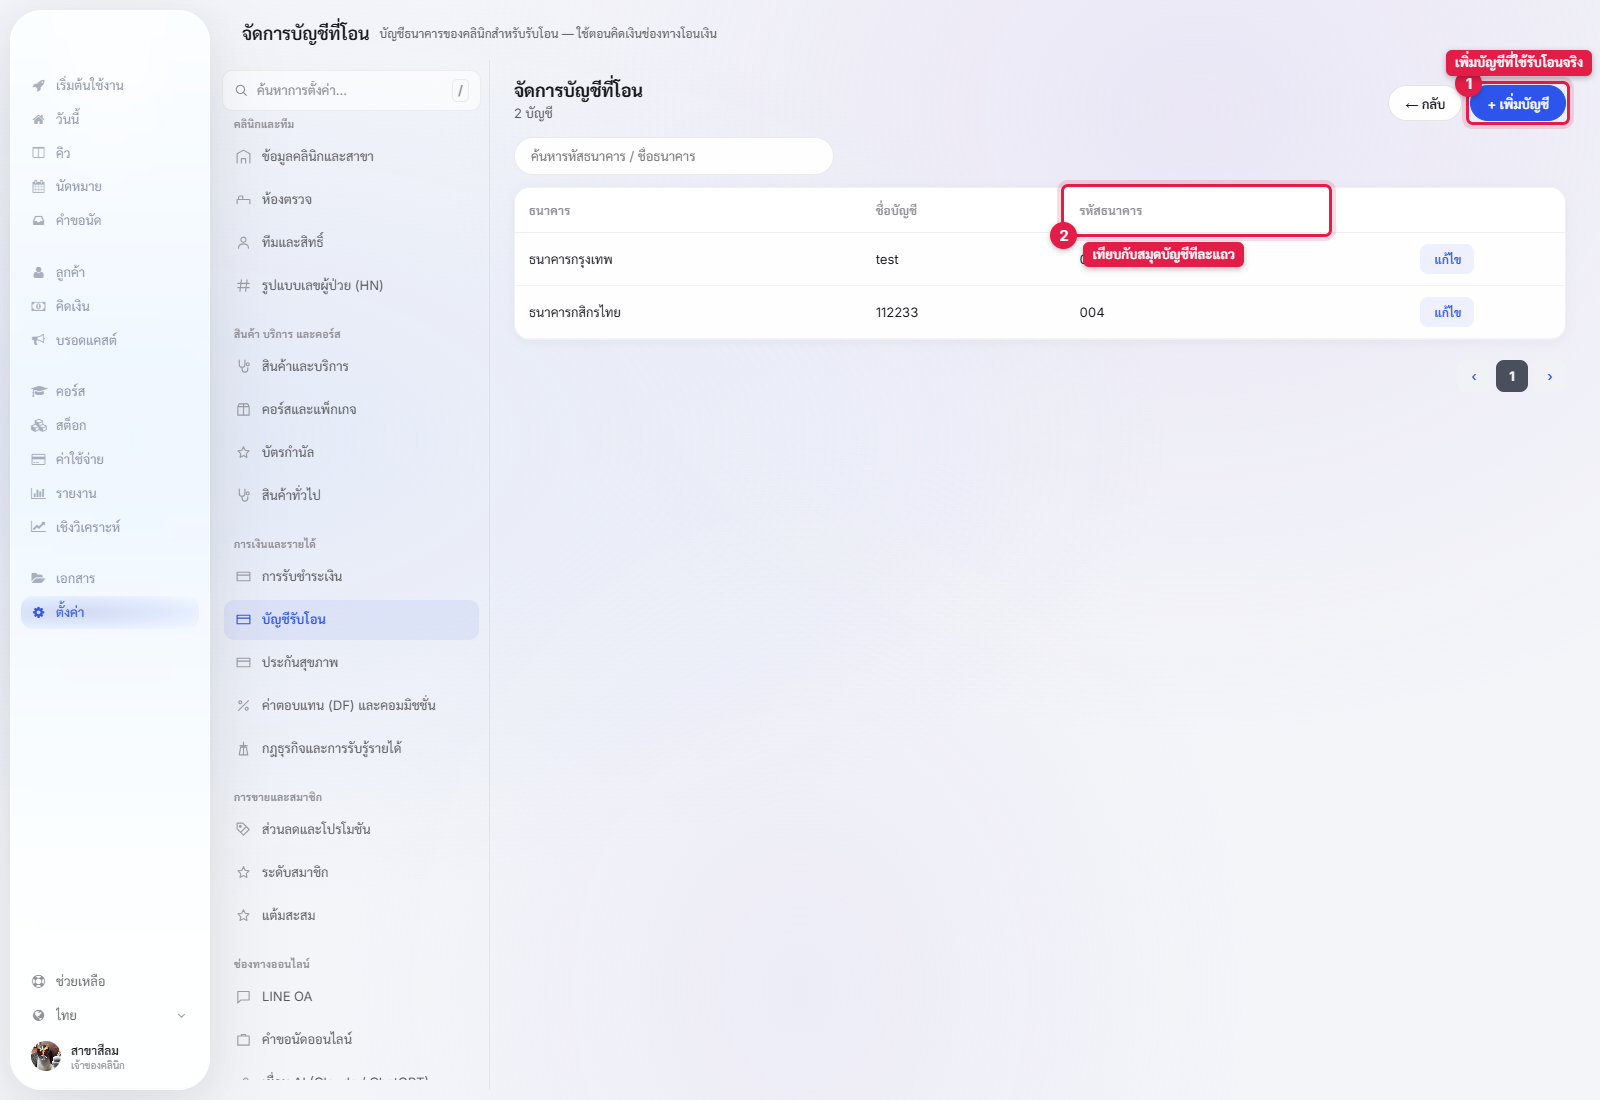Click account name 112233

pos(897,313)
